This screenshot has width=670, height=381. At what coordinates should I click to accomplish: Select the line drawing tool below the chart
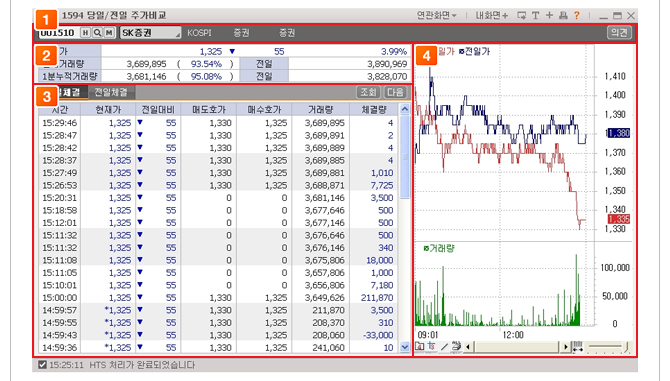[444, 346]
